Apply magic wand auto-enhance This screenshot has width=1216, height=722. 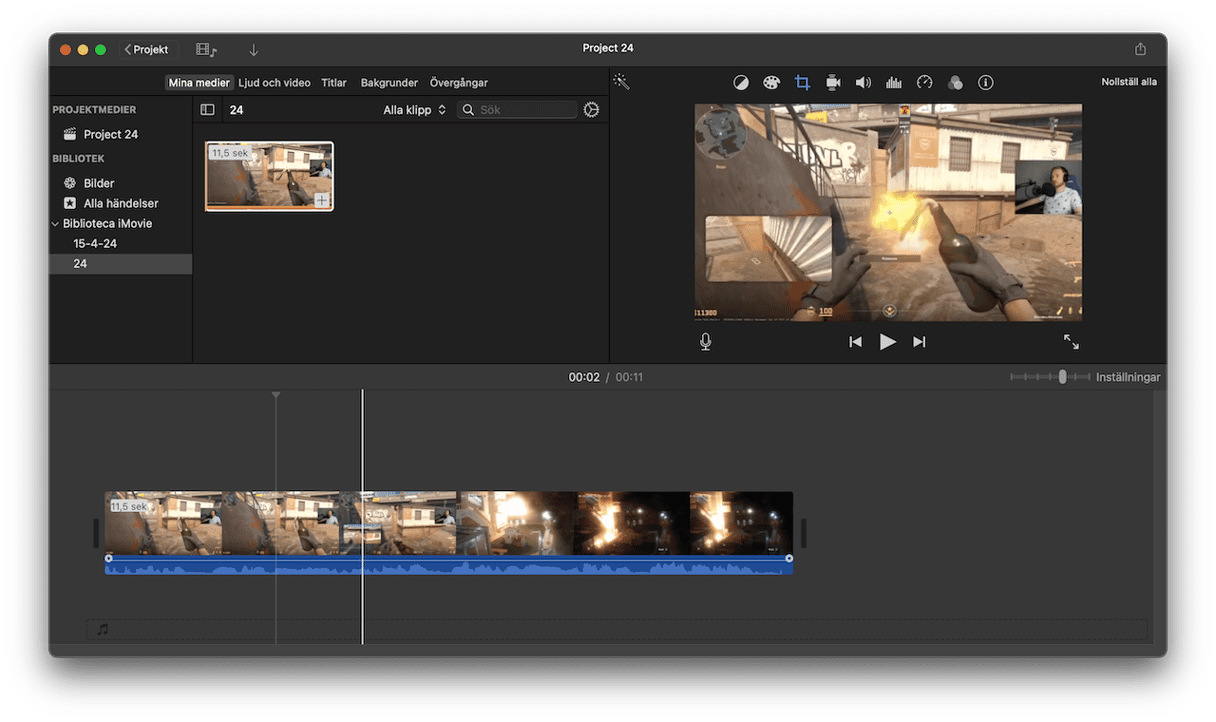click(x=622, y=82)
